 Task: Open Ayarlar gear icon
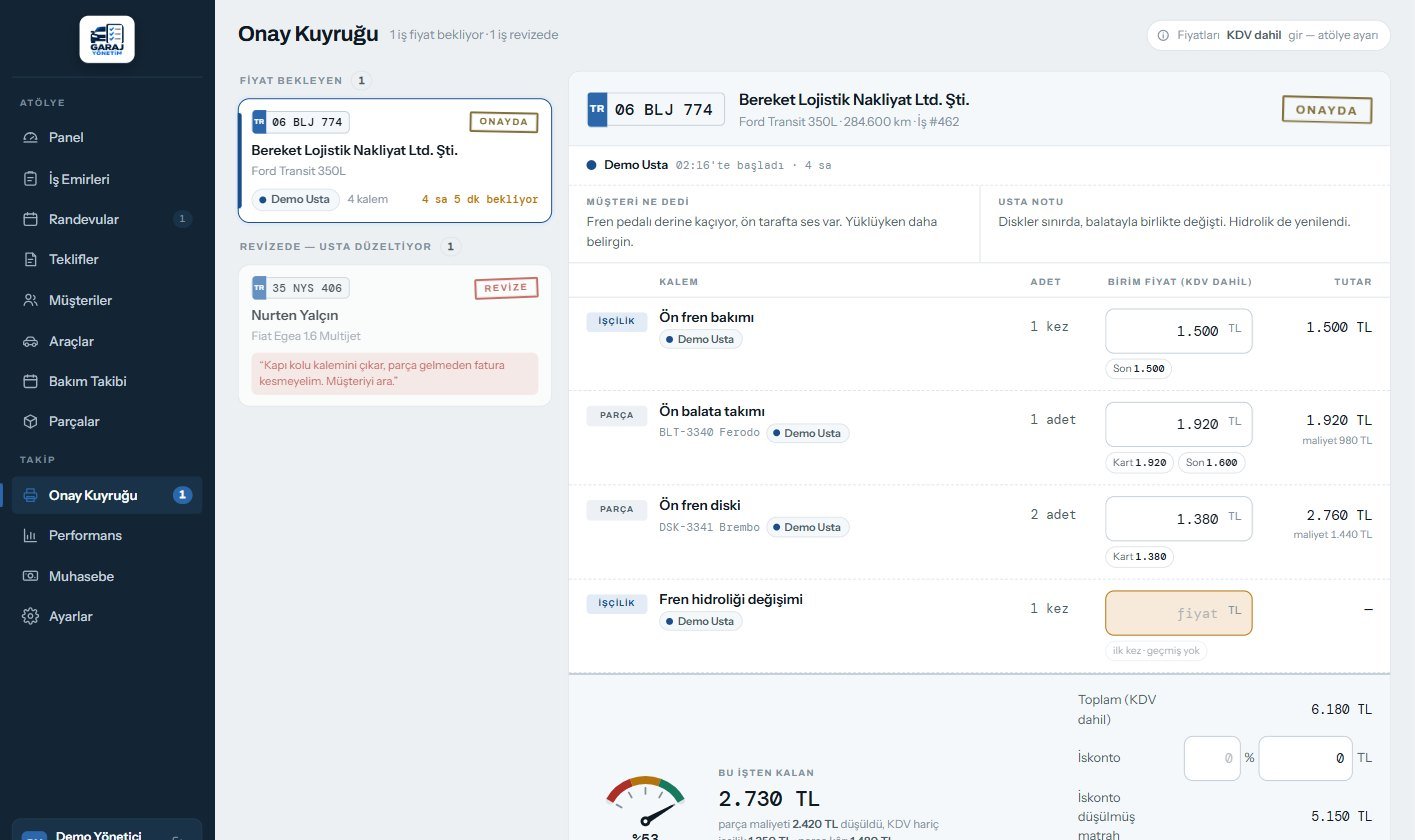point(30,616)
